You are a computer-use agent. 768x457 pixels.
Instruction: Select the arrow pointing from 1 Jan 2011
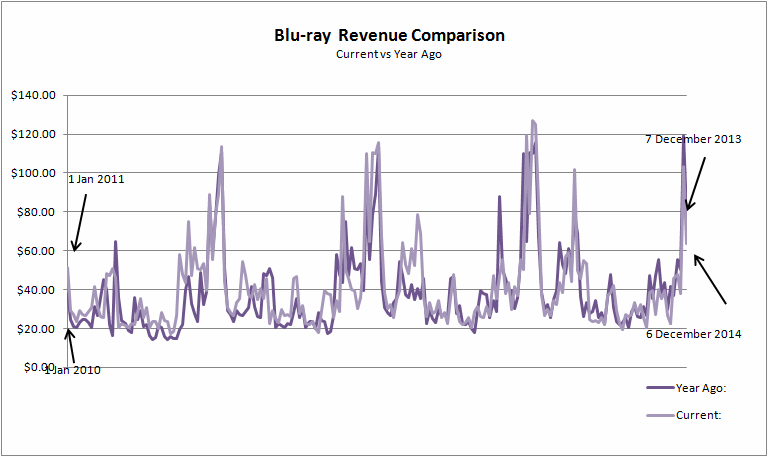tap(80, 222)
